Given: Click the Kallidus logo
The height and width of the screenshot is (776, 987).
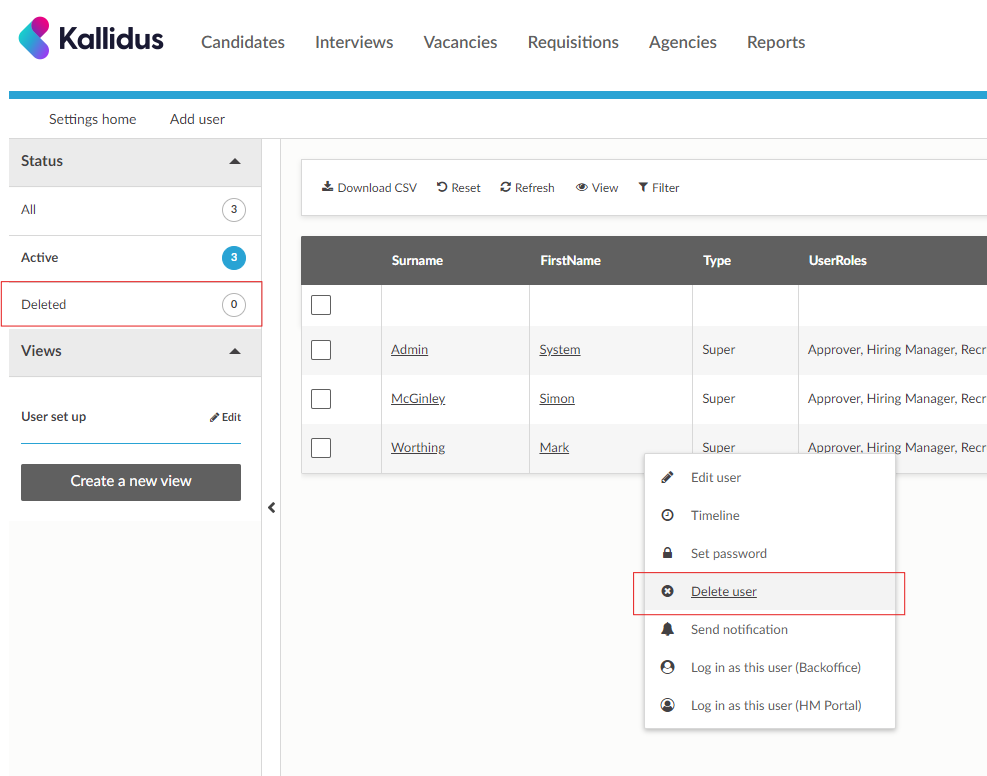Looking at the screenshot, I should (x=91, y=39).
